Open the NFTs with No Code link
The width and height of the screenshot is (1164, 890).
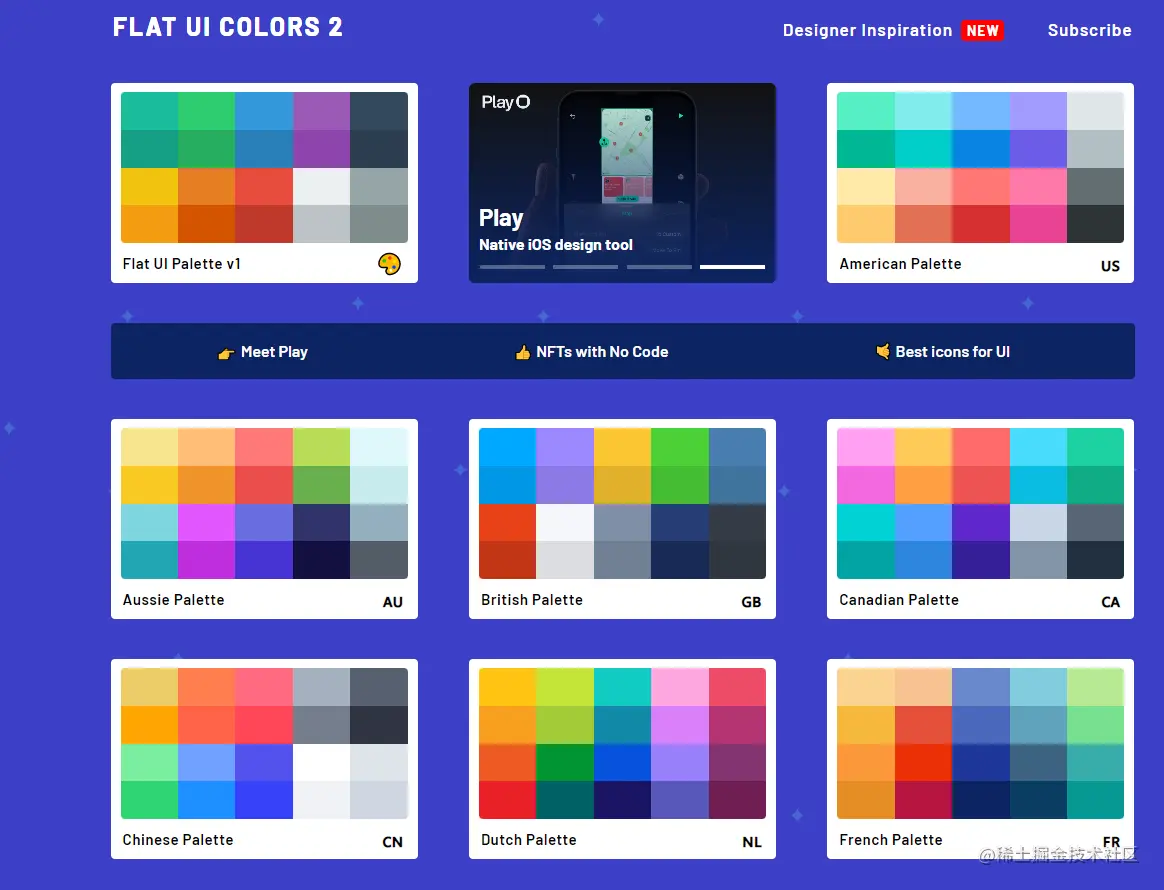pyautogui.click(x=602, y=352)
